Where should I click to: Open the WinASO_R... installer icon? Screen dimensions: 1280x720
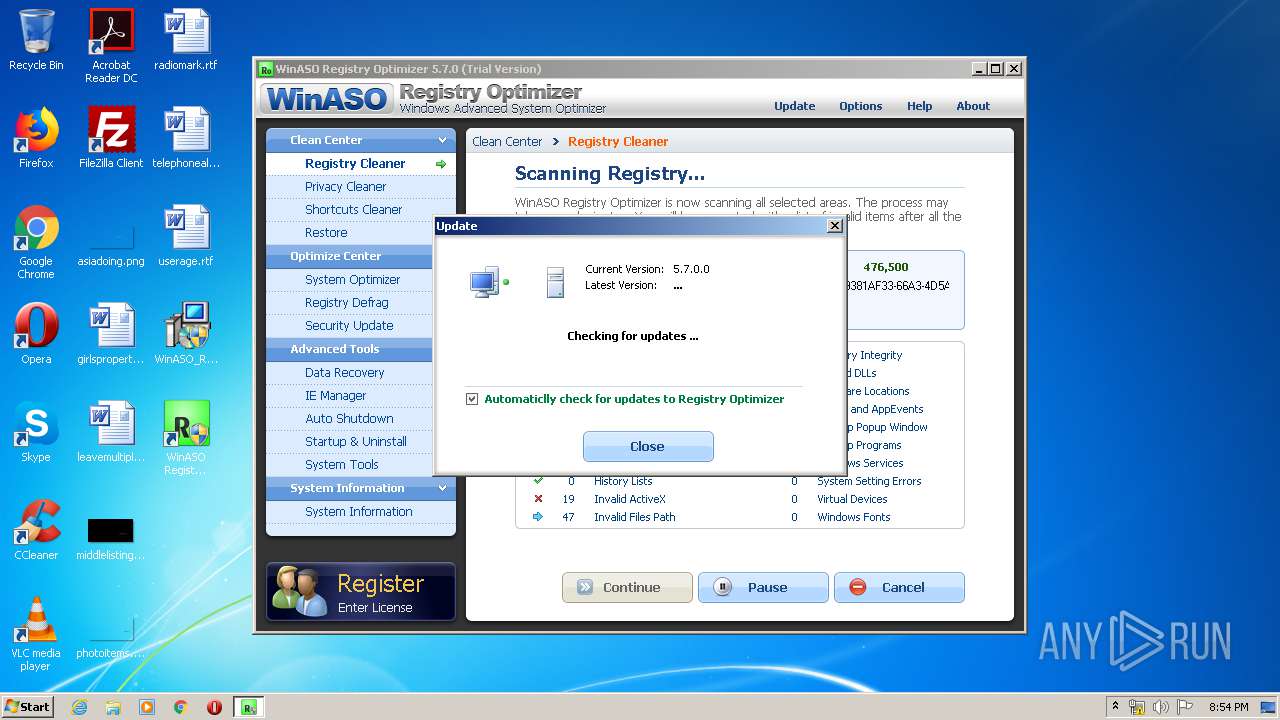[186, 334]
